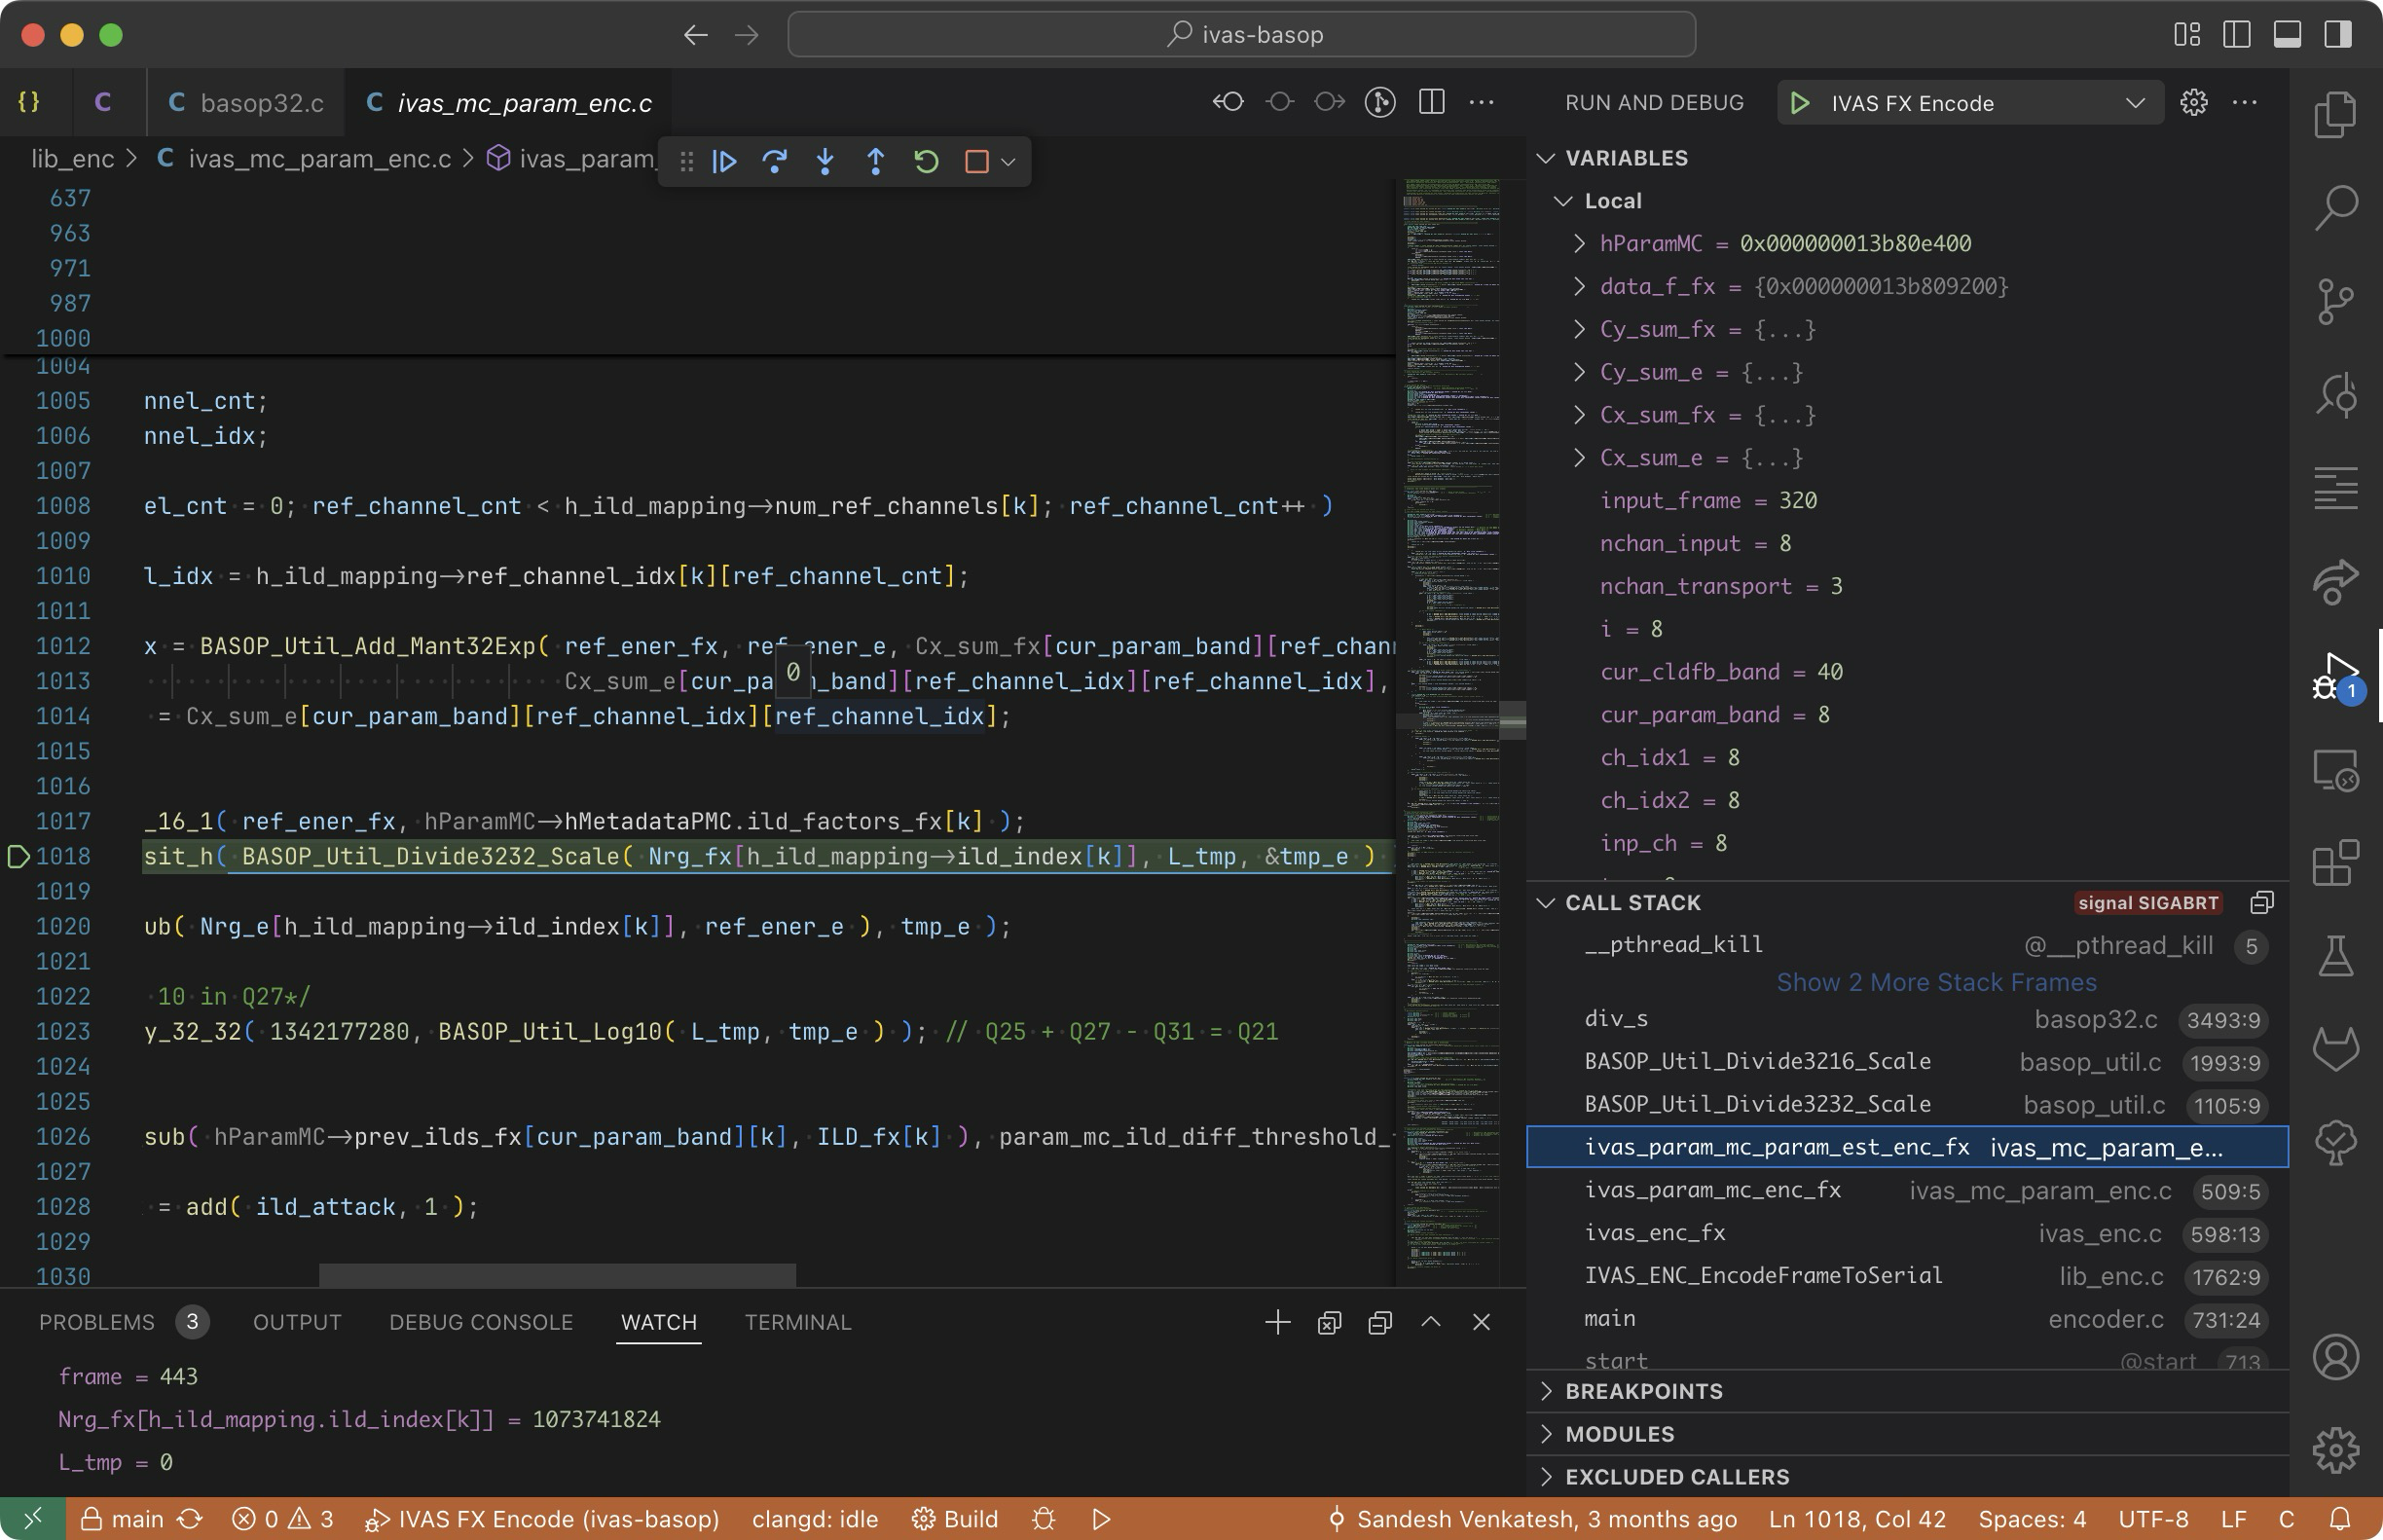Stop debugging with the red square

tap(976, 161)
